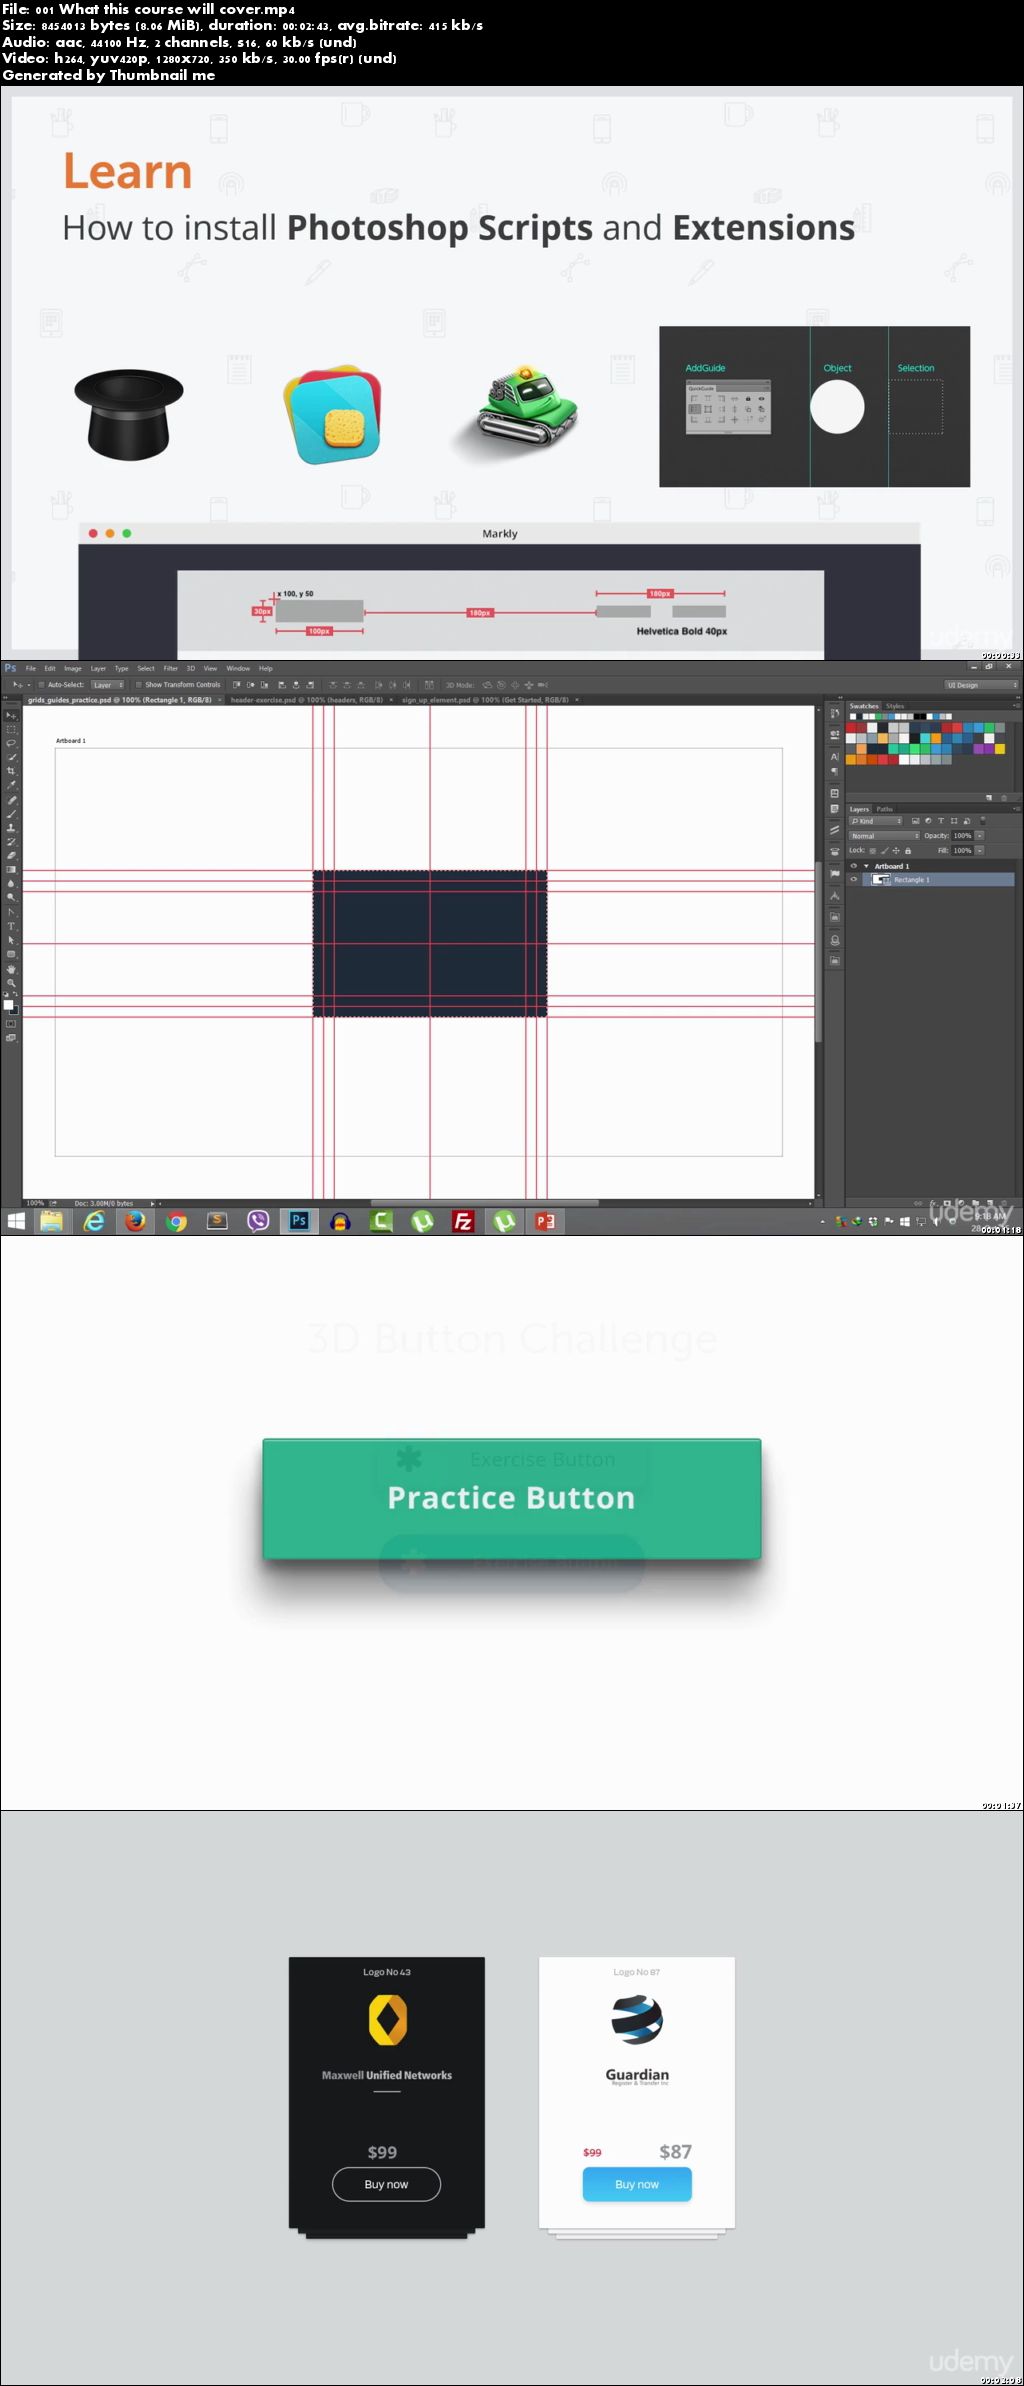Open the Auto-Select Layer dropdown
The width and height of the screenshot is (1024, 2386).
108,685
